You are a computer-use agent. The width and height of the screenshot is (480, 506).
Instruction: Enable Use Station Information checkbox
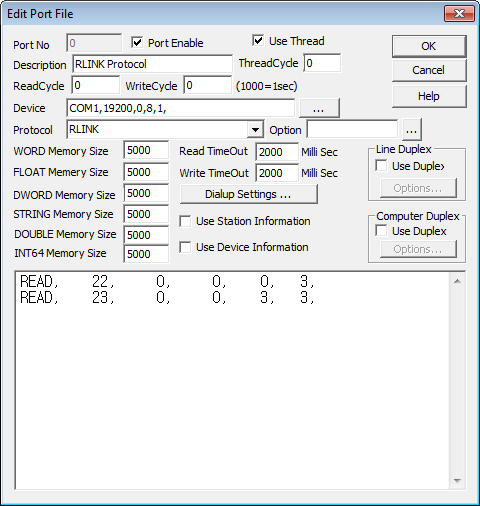185,221
